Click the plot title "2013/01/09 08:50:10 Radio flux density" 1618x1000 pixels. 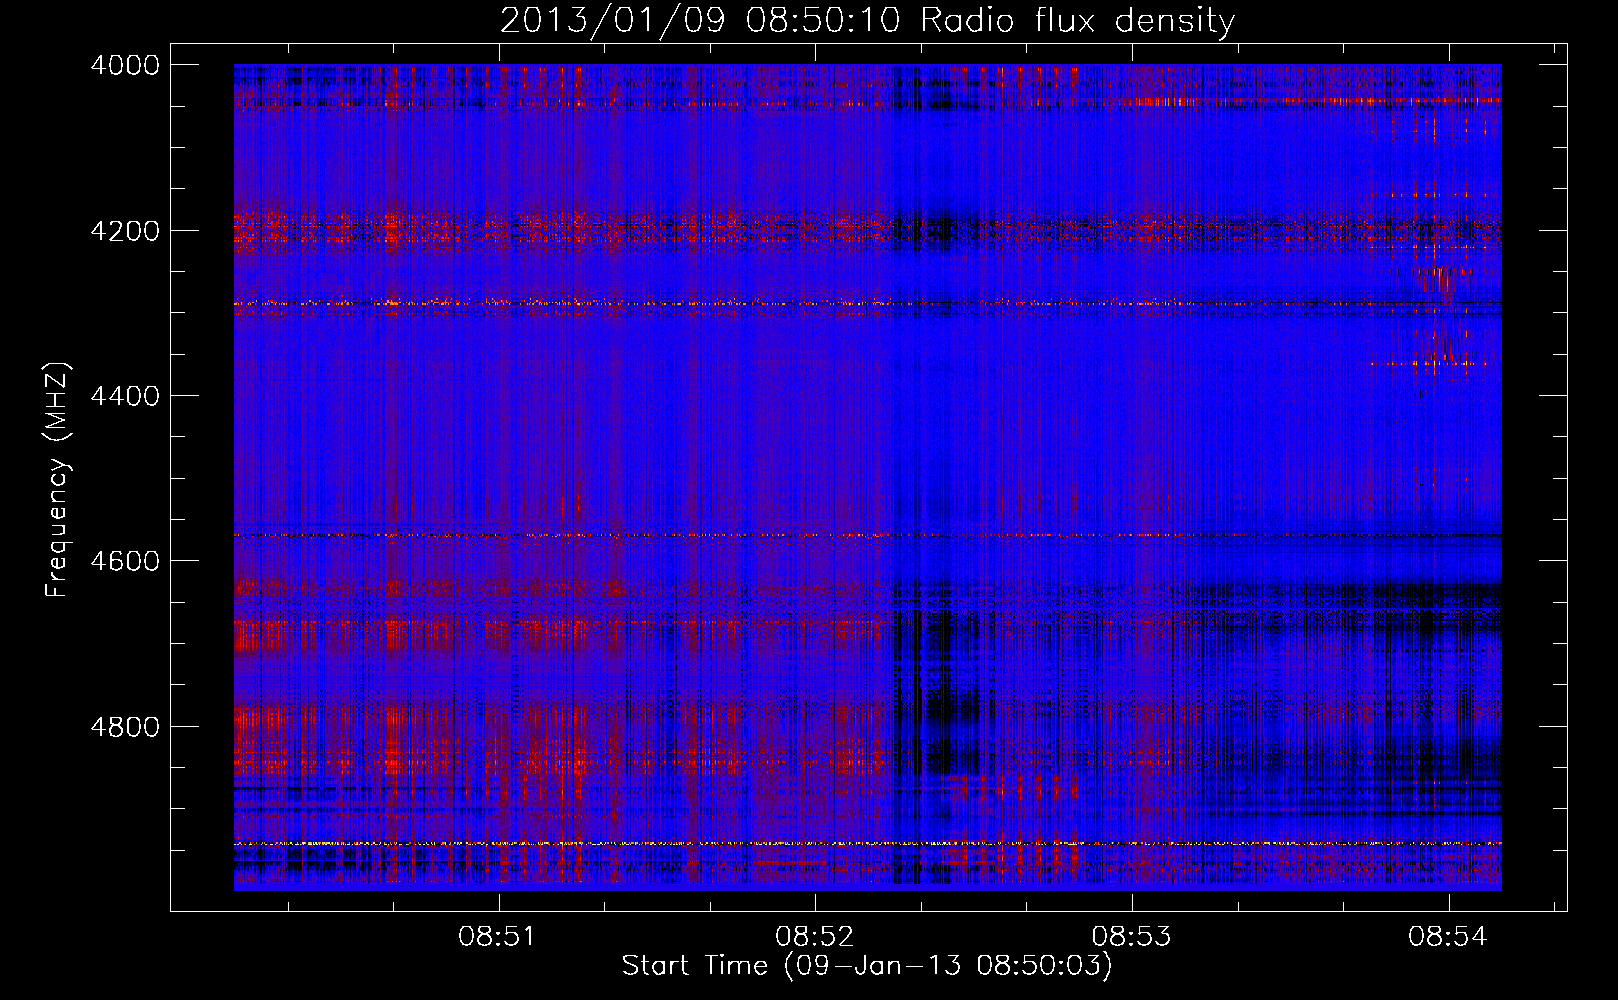click(x=867, y=20)
